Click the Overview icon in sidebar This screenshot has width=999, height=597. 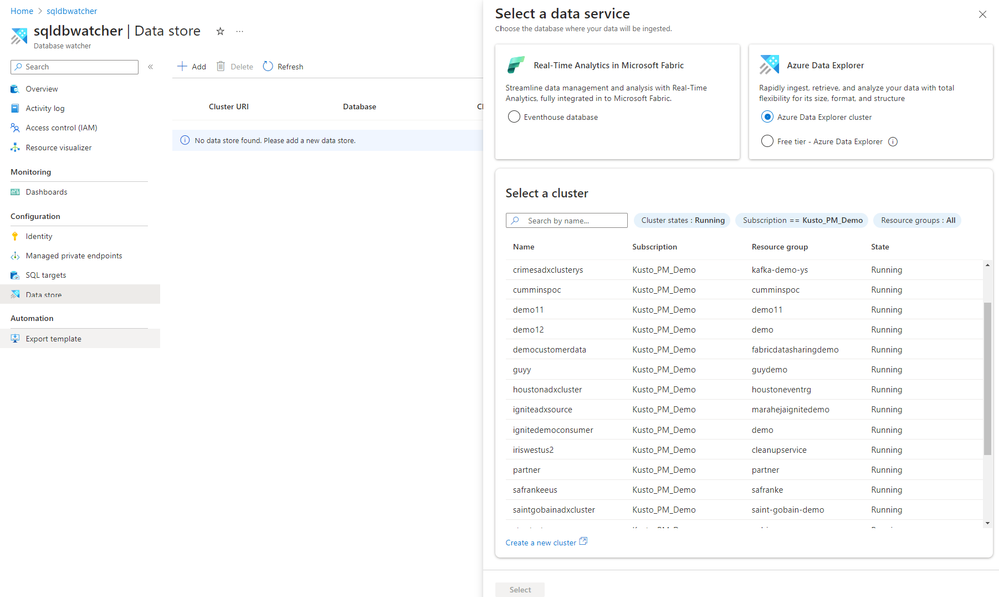tap(15, 89)
